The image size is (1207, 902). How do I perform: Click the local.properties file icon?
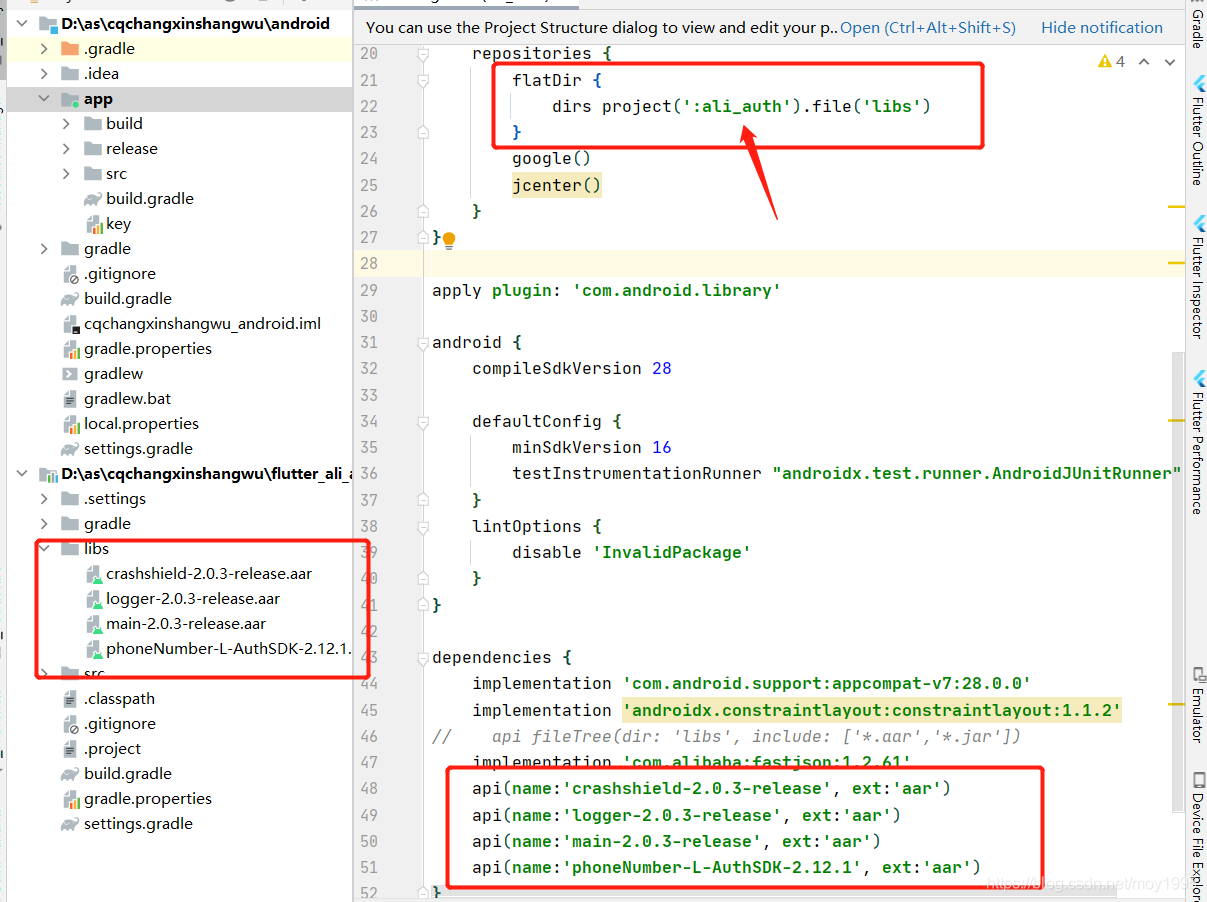[71, 424]
